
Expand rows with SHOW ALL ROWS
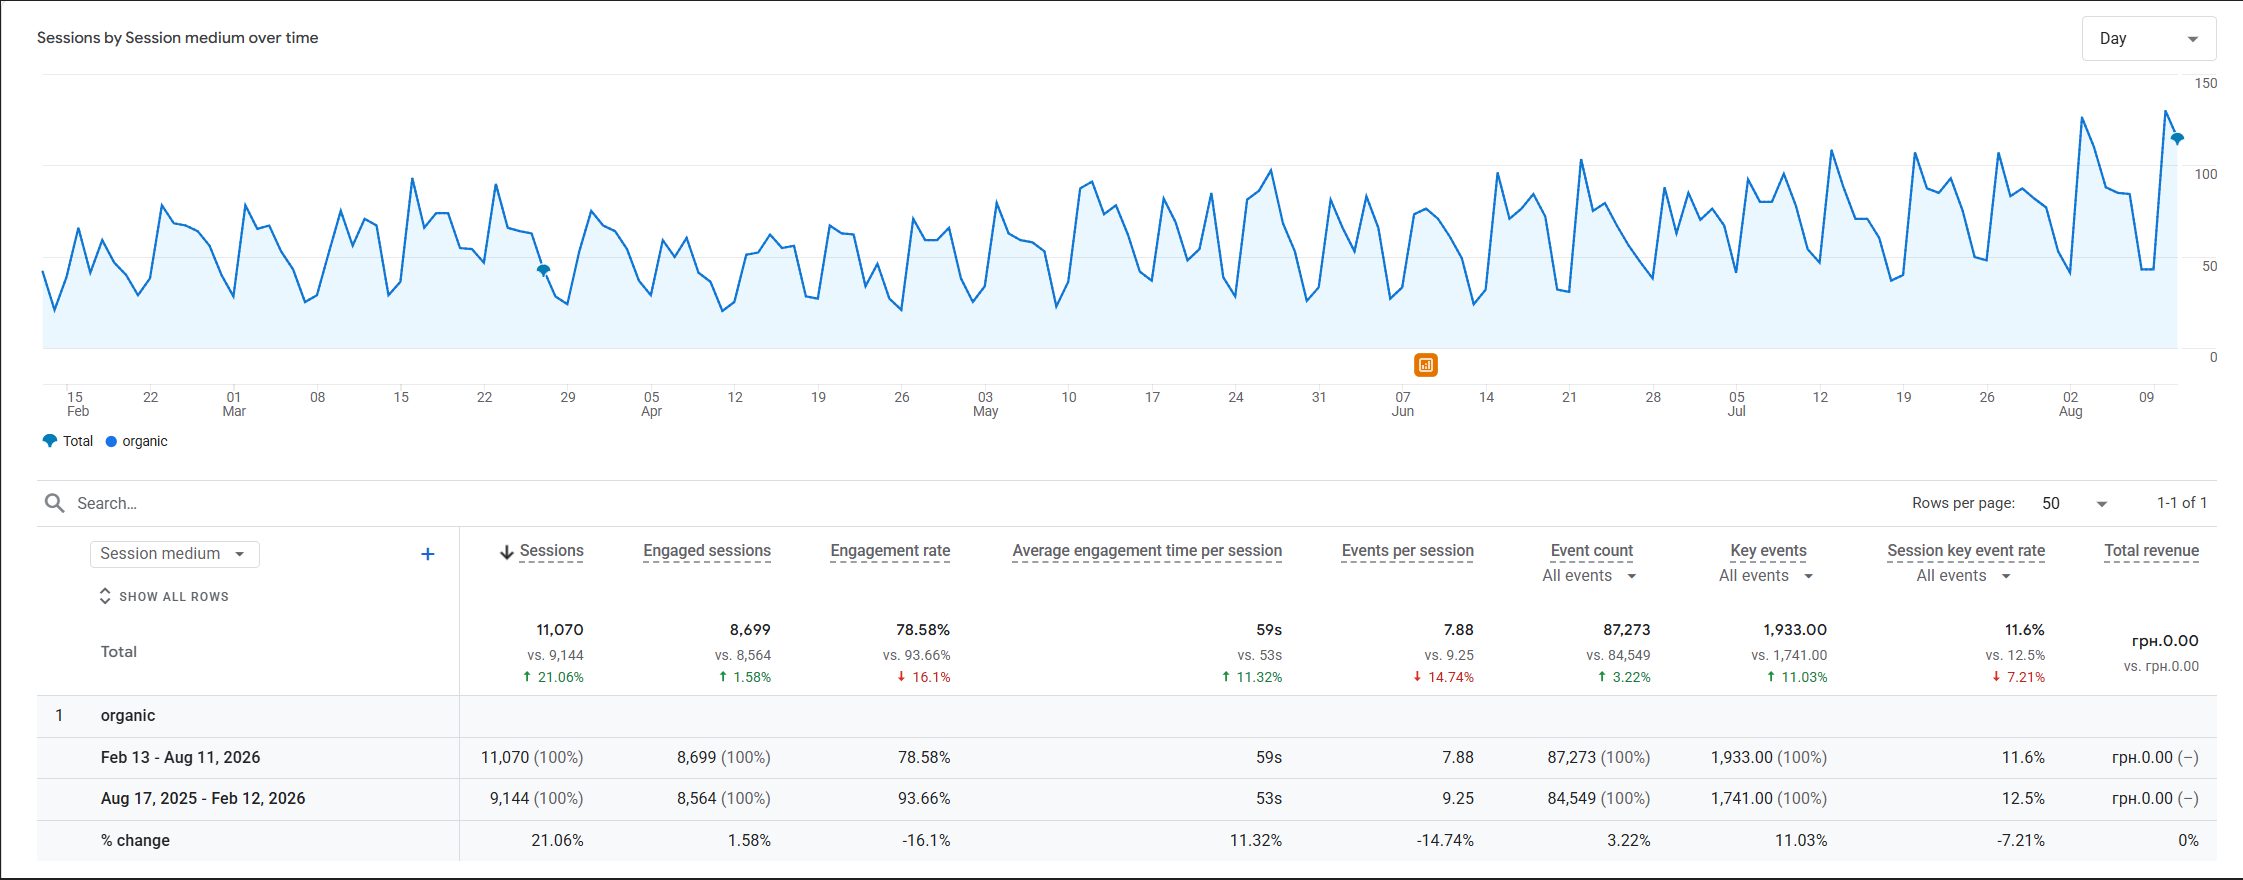point(164,596)
